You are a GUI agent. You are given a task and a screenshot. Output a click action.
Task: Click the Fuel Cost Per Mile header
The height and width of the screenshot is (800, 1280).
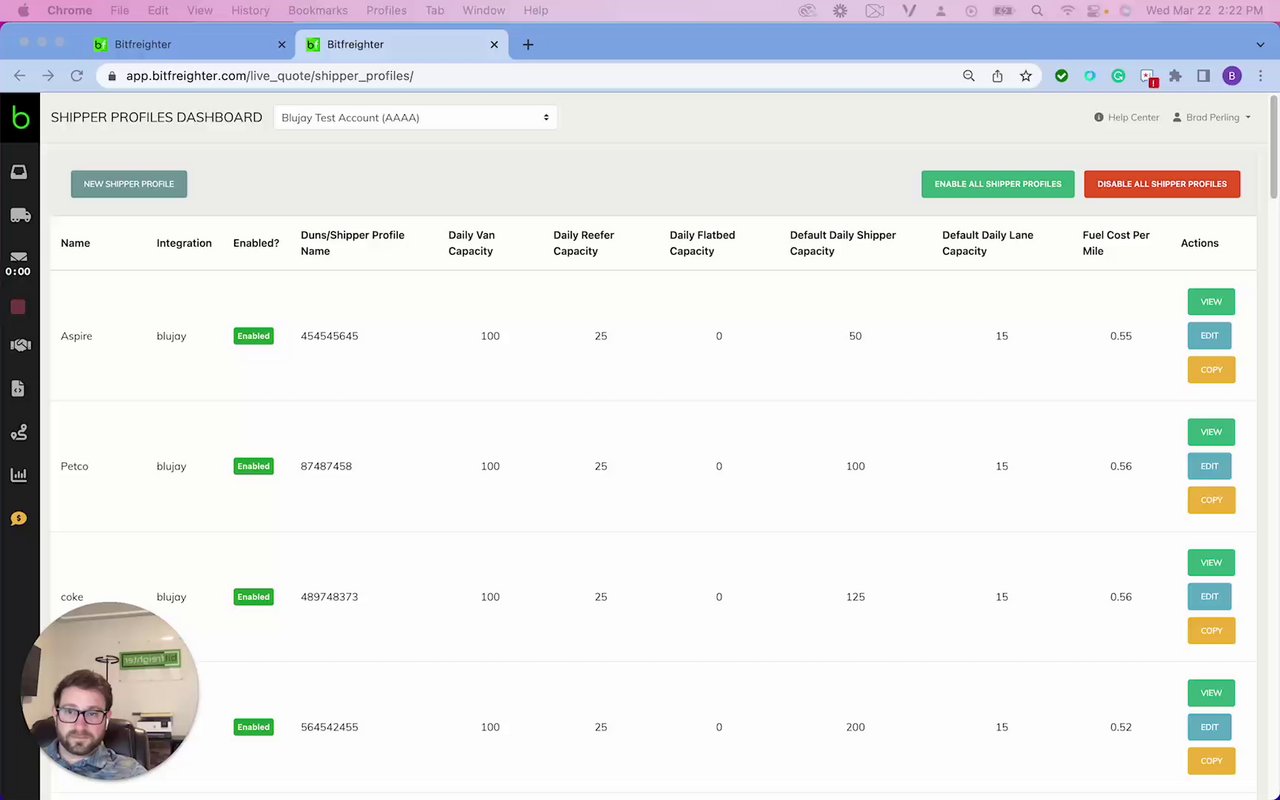click(1116, 243)
